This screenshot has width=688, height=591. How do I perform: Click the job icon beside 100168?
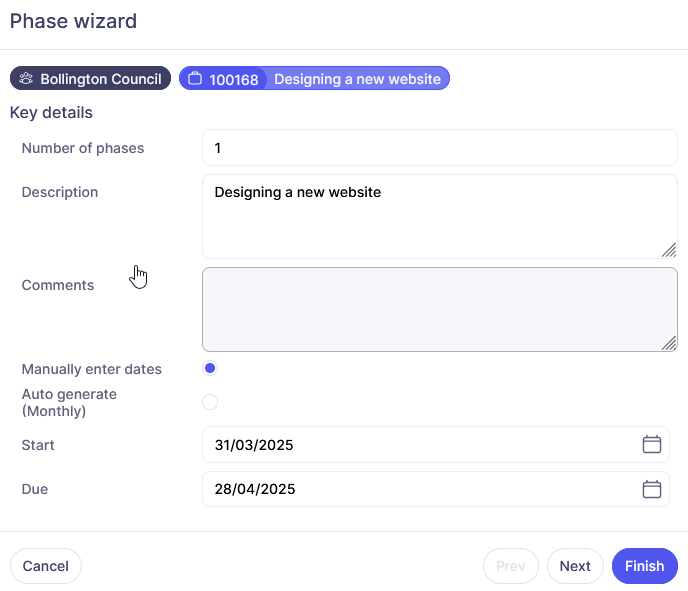coord(195,79)
